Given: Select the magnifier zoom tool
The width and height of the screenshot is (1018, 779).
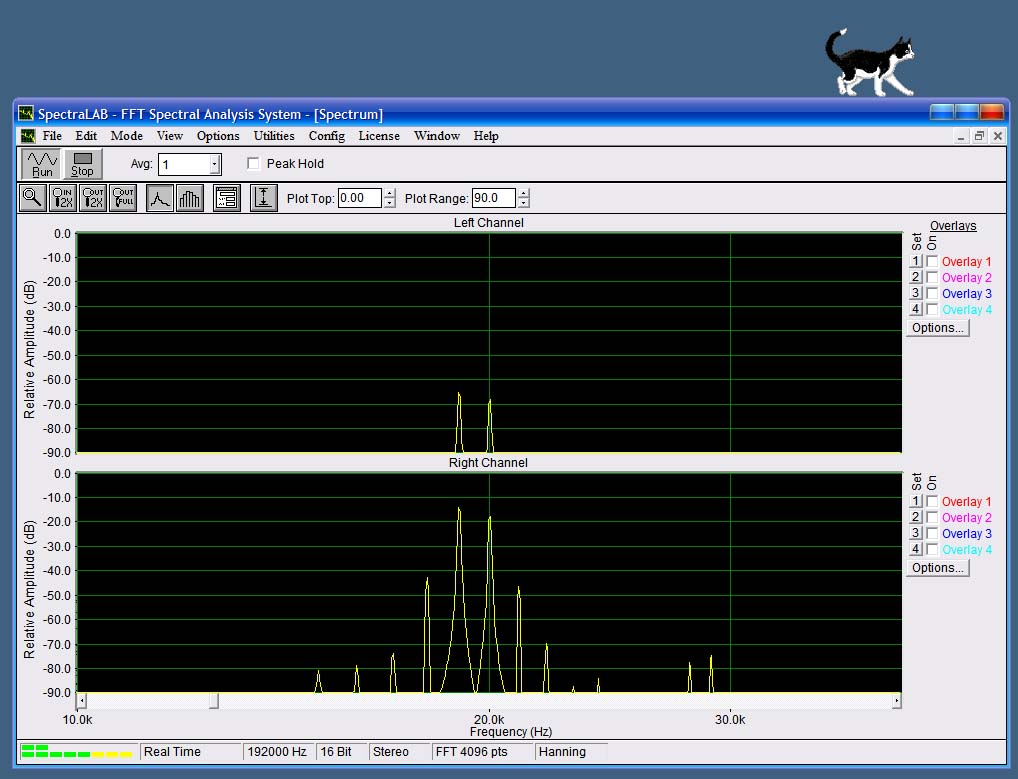Looking at the screenshot, I should (x=33, y=198).
